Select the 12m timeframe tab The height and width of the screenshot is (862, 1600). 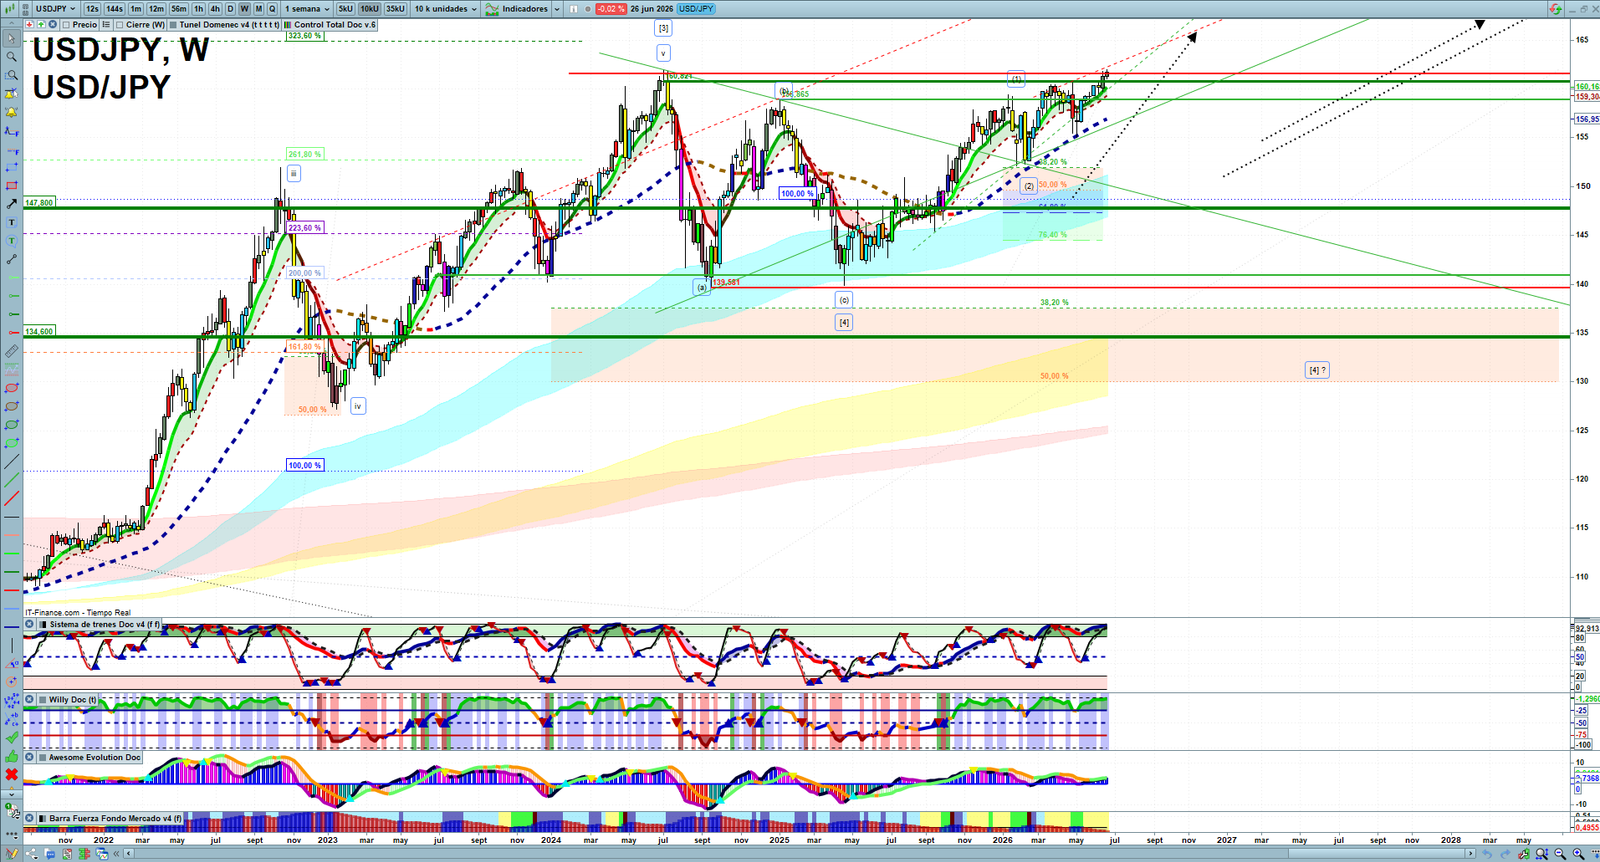coord(156,9)
